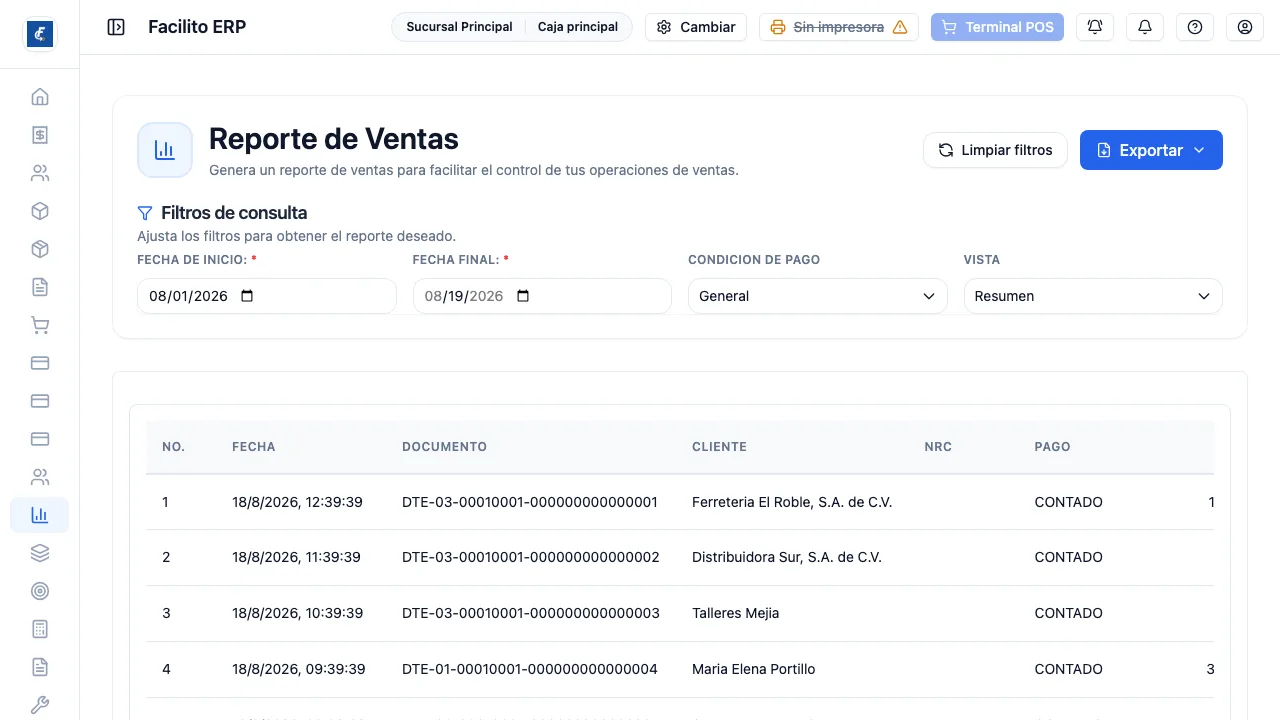
Task: Click the Maria Elena Portillo client cell
Action: [754, 669]
